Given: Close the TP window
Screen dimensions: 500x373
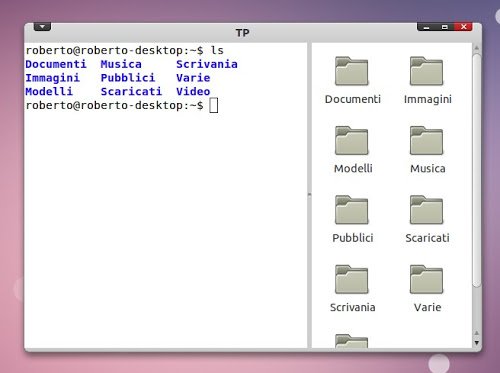Looking at the screenshot, I should tap(463, 27).
